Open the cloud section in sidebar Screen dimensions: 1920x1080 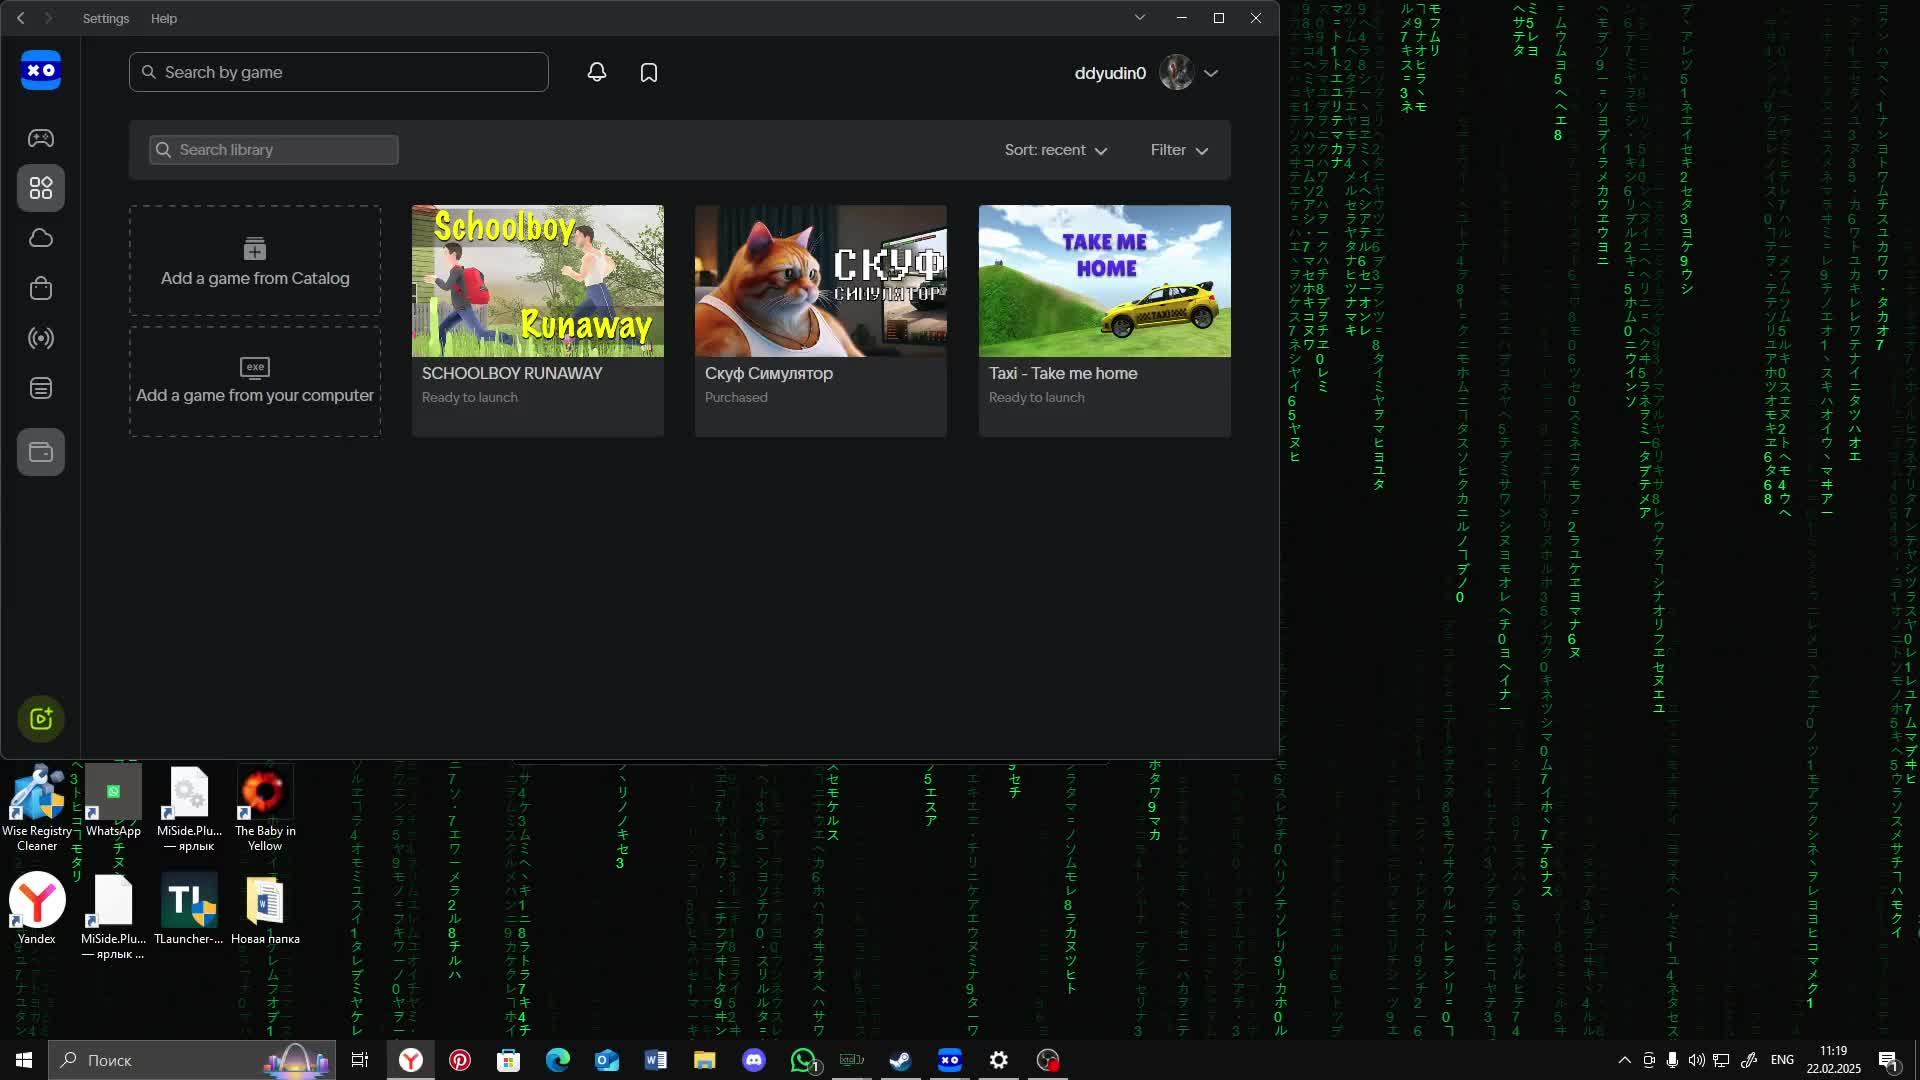click(41, 238)
